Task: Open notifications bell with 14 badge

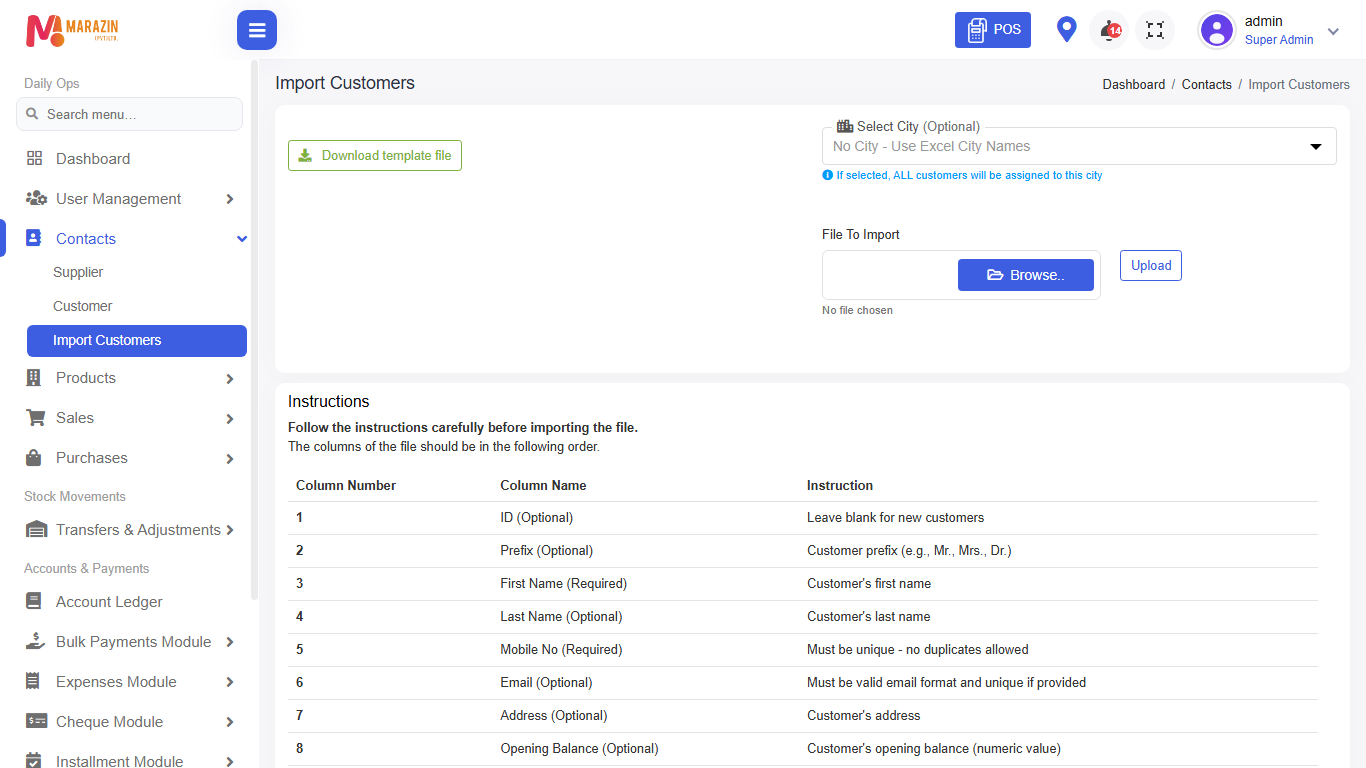Action: [x=1109, y=30]
